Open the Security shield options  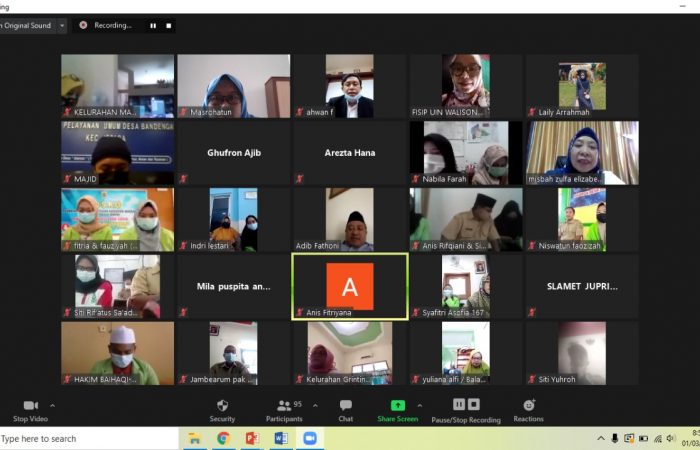pyautogui.click(x=222, y=405)
